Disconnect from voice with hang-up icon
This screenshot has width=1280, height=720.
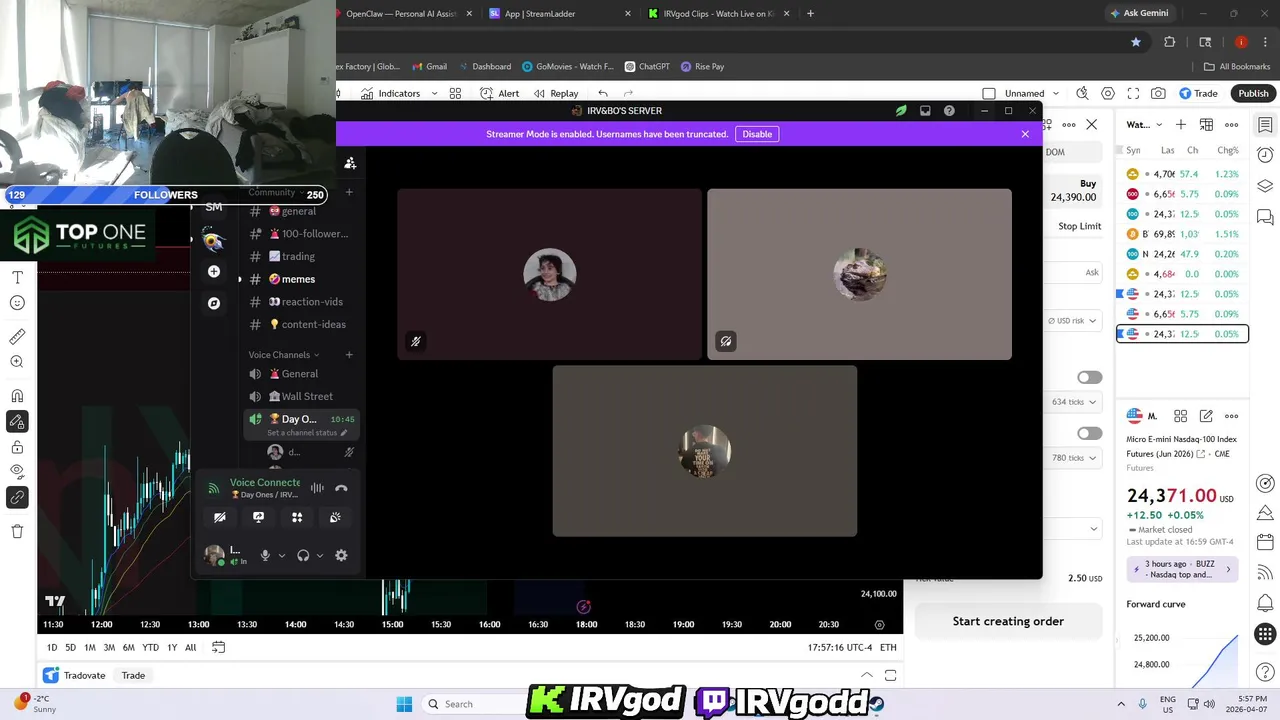coord(341,488)
